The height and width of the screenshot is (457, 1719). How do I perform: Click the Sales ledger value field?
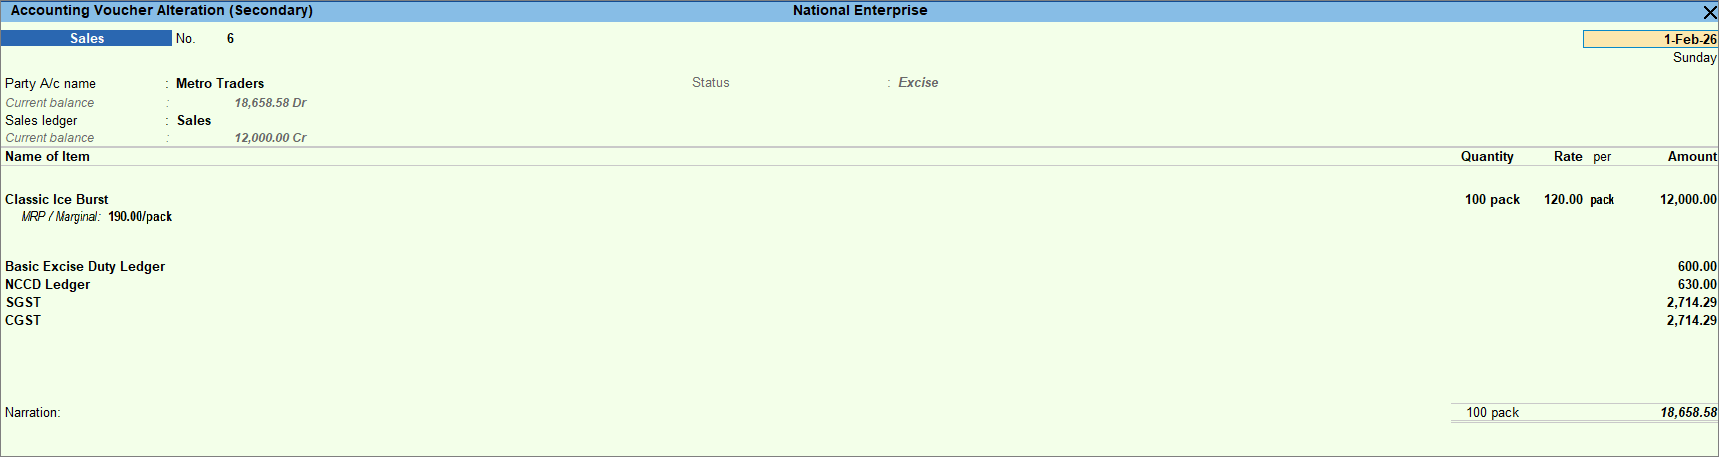[194, 121]
